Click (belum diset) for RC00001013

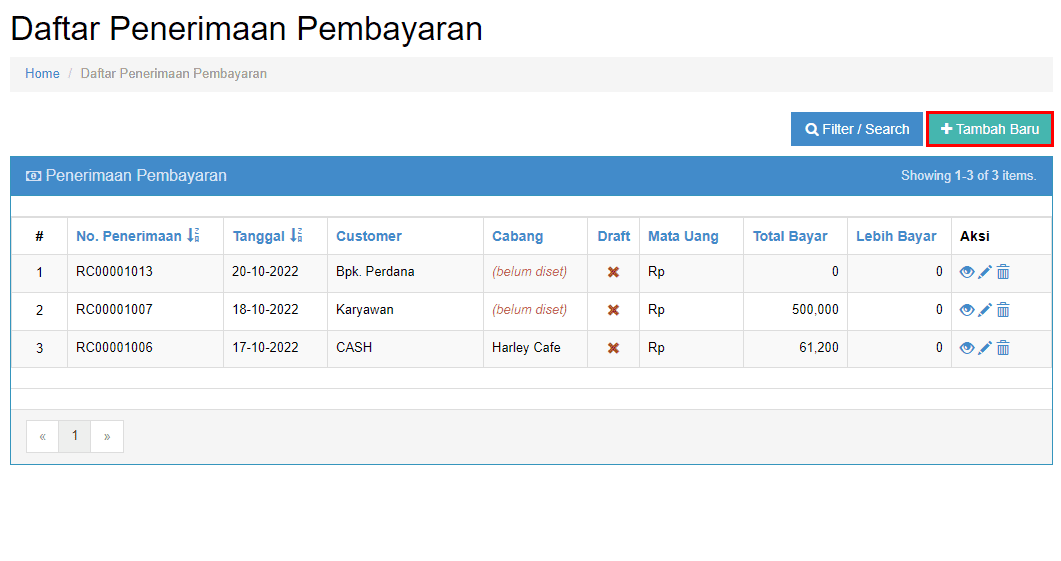tap(529, 271)
